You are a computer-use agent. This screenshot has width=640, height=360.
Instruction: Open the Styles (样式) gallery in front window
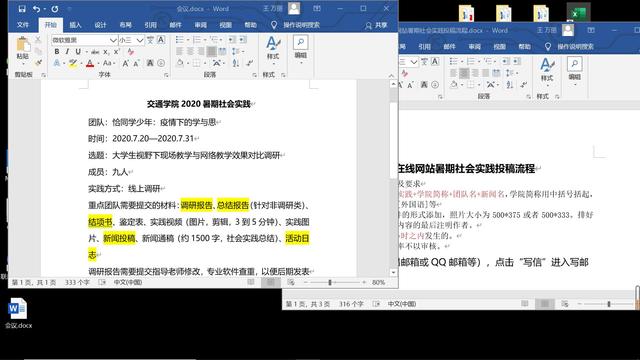[273, 48]
